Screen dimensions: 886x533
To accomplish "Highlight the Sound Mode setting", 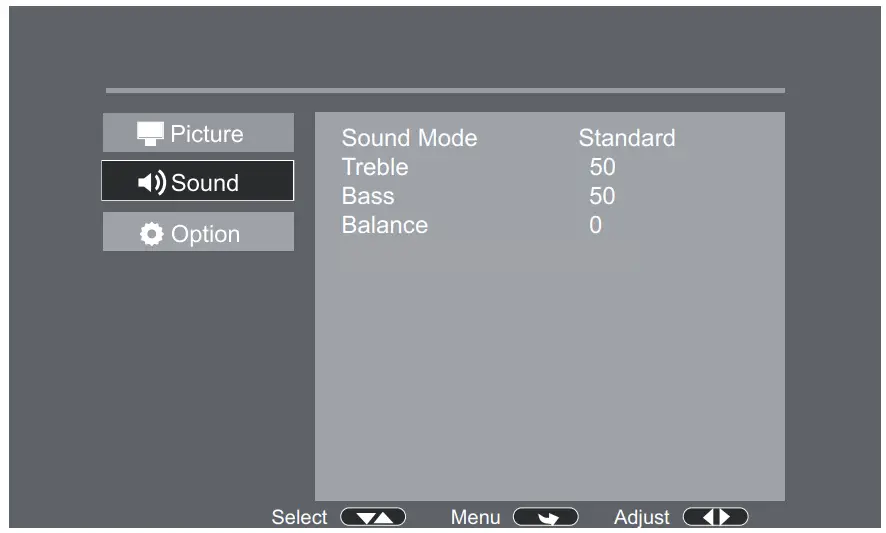I will pyautogui.click(x=409, y=138).
